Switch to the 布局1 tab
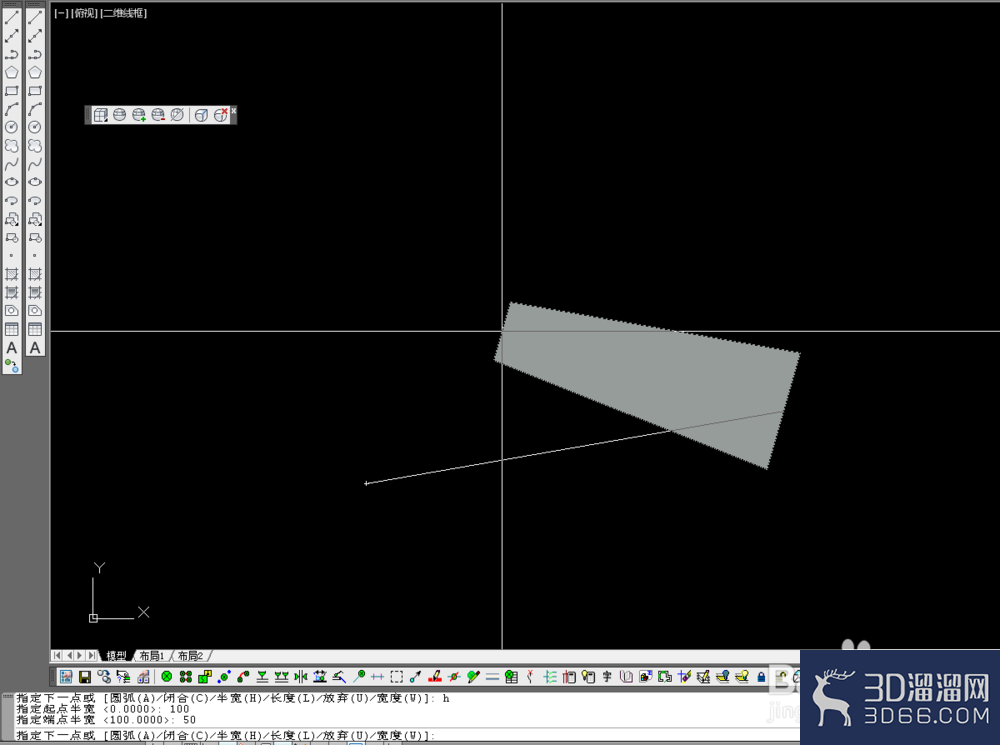The width and height of the screenshot is (1000, 745). coord(152,656)
